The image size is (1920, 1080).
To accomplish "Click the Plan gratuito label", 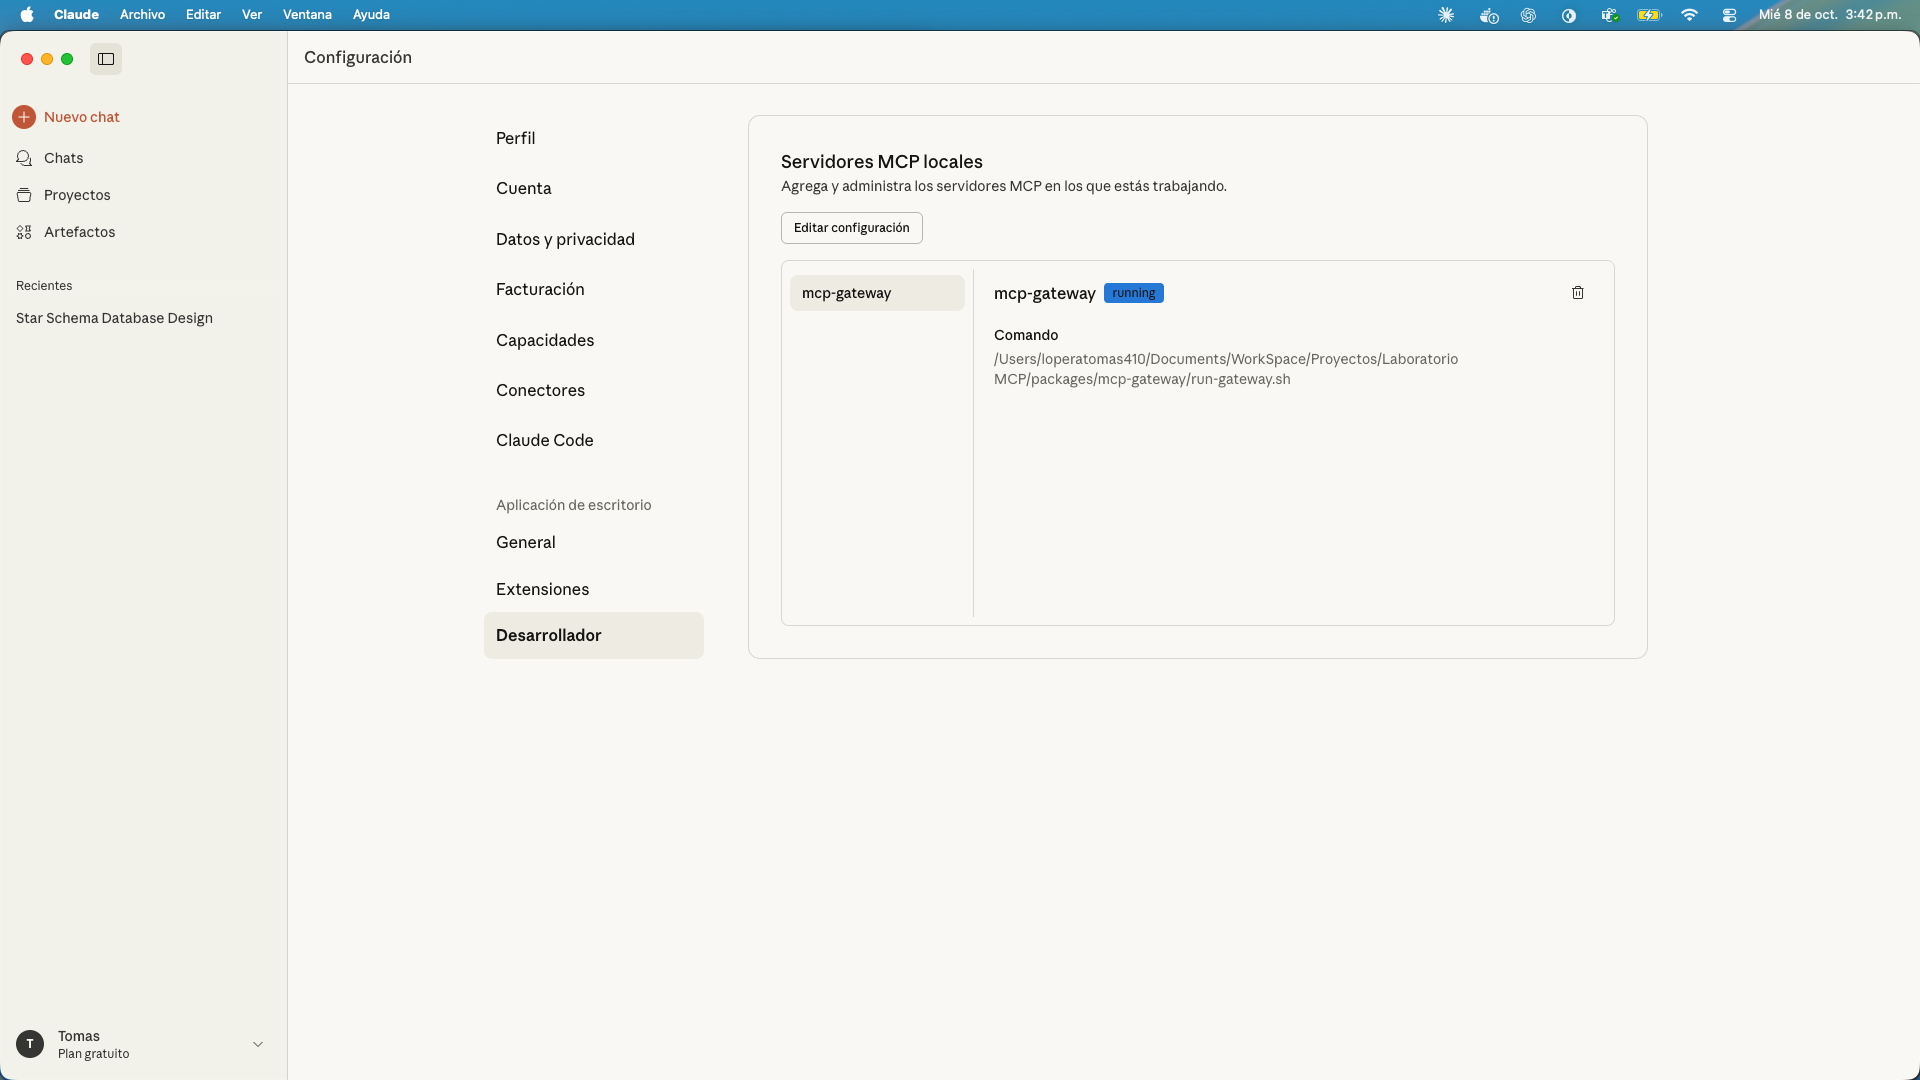I will (94, 1054).
